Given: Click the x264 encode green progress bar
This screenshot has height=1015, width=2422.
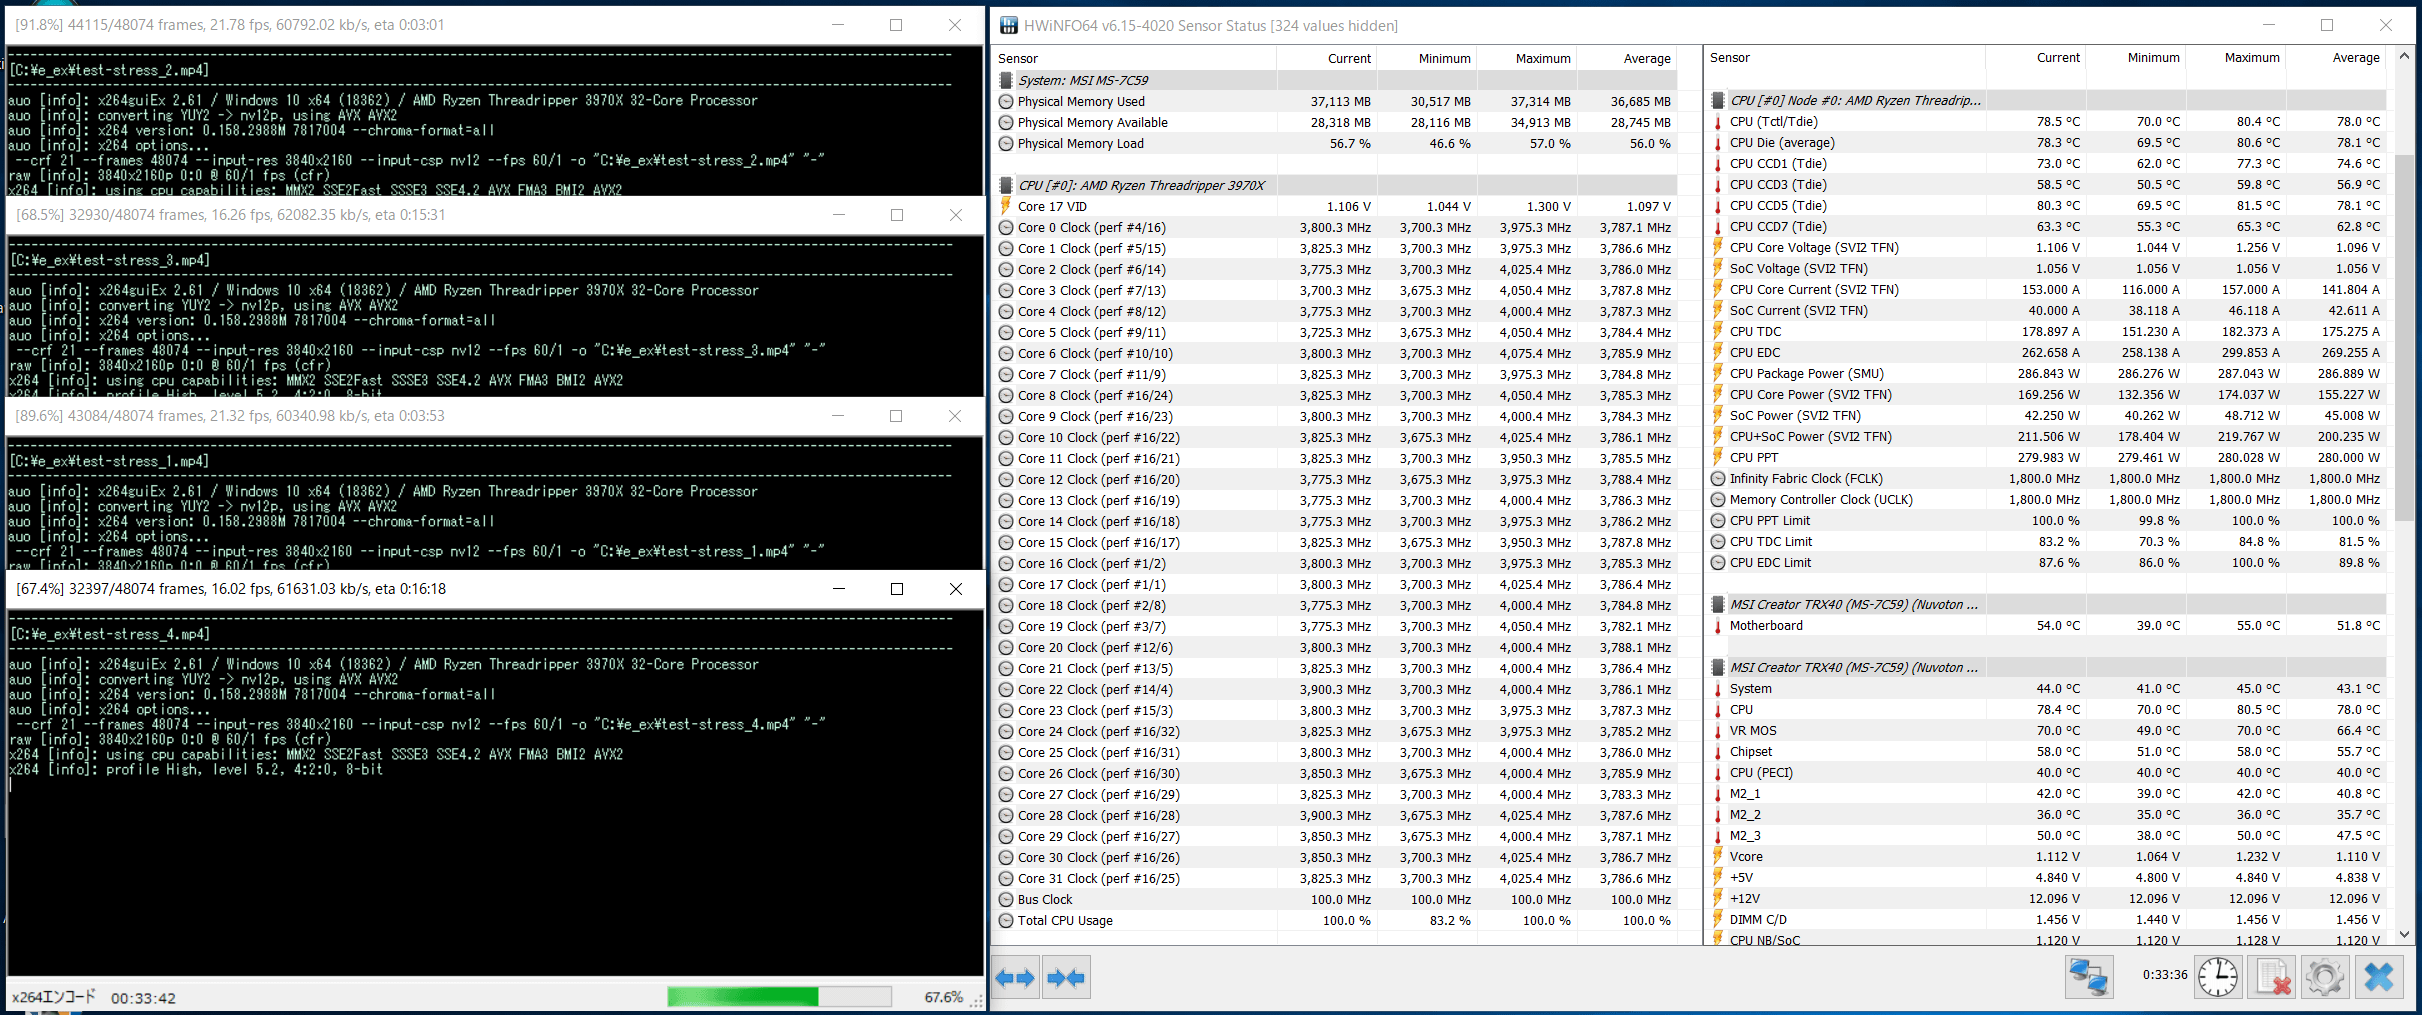Looking at the screenshot, I should (x=778, y=997).
